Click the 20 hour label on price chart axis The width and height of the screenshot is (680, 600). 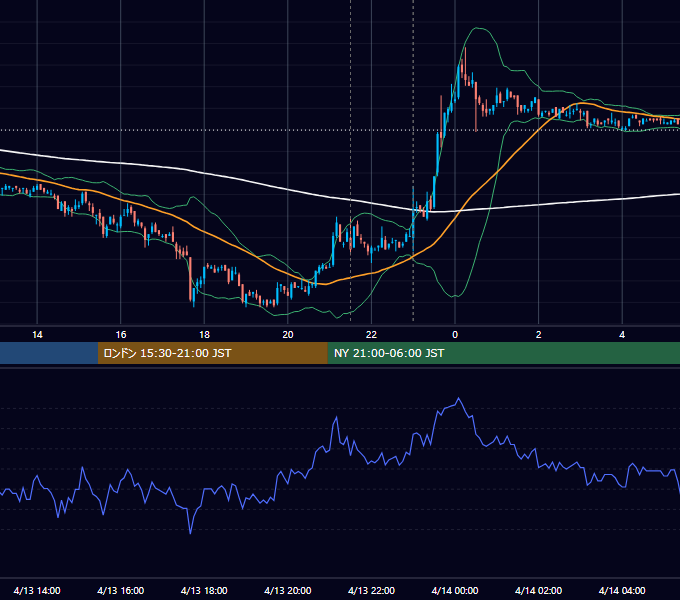[x=288, y=335]
